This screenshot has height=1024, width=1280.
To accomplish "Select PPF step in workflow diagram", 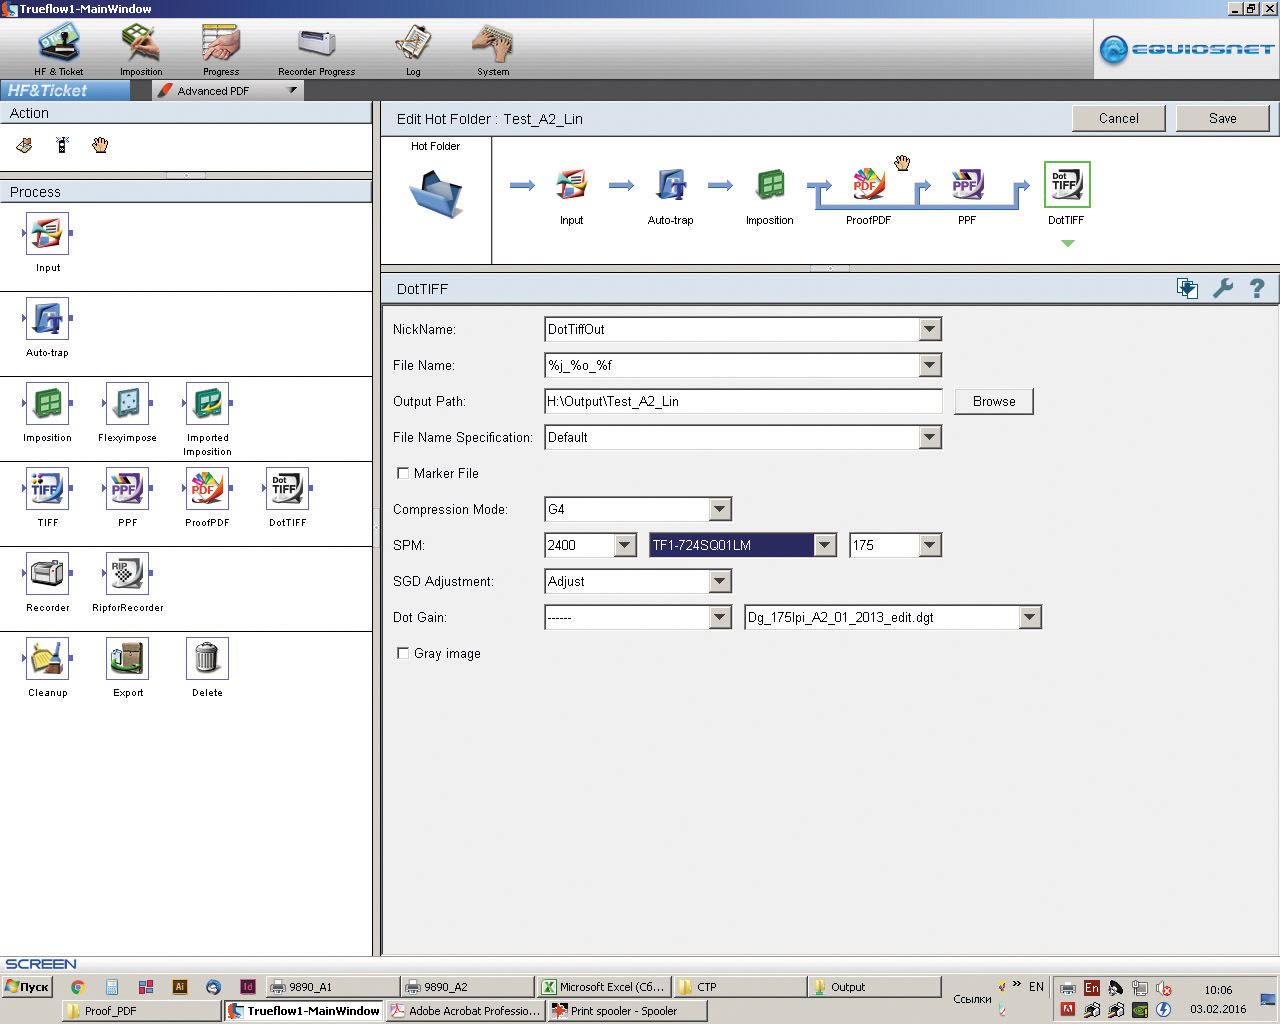I will coord(967,185).
